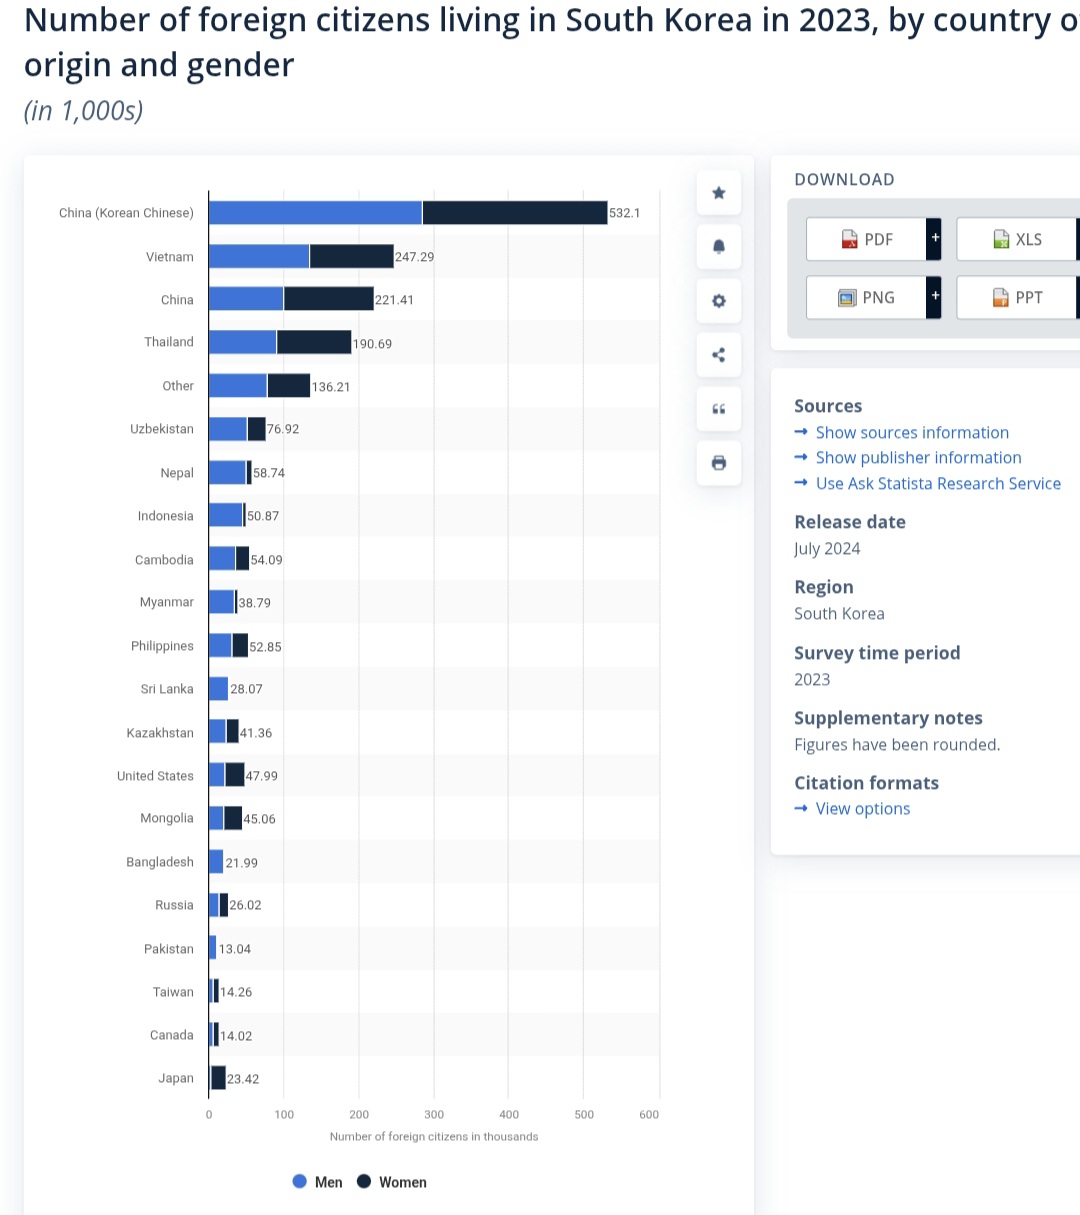Open chart settings gear icon
1080x1215 pixels.
[x=718, y=301]
